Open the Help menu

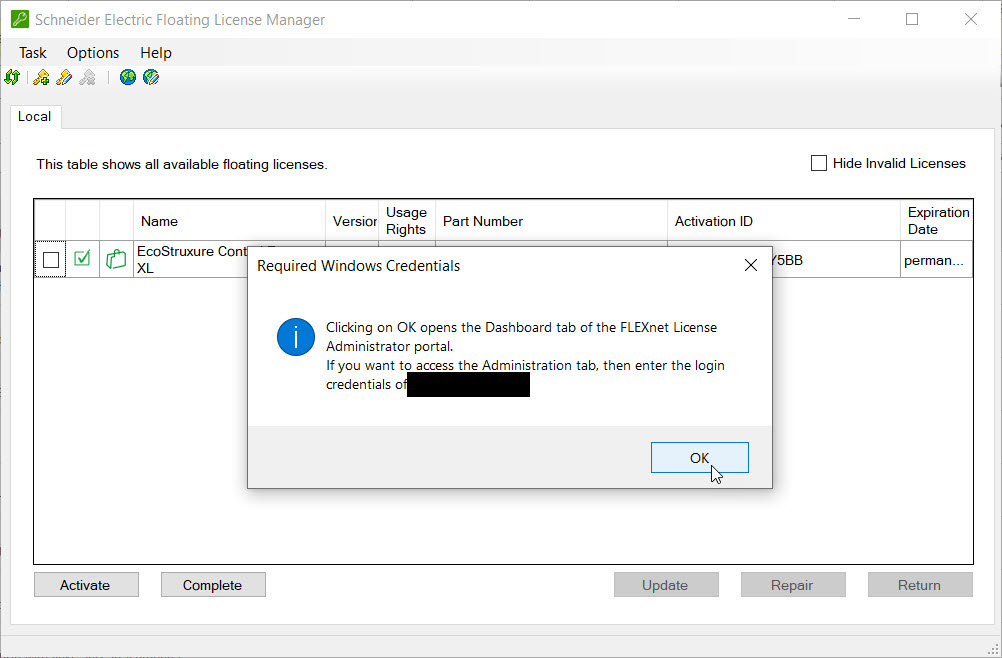point(156,52)
